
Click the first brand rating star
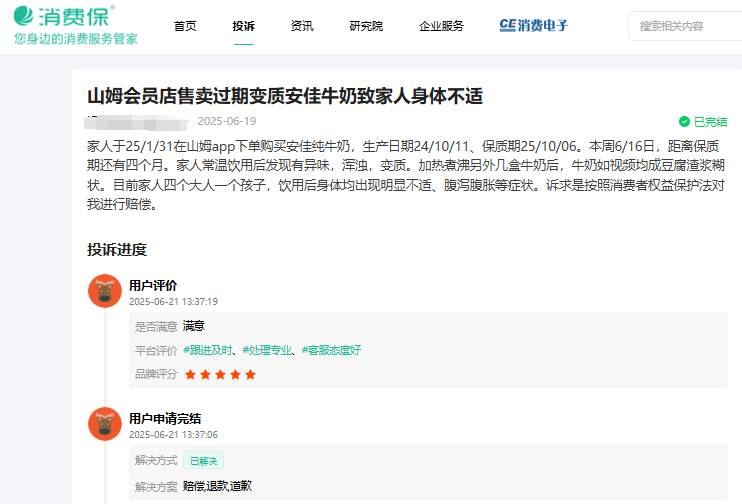click(x=190, y=375)
